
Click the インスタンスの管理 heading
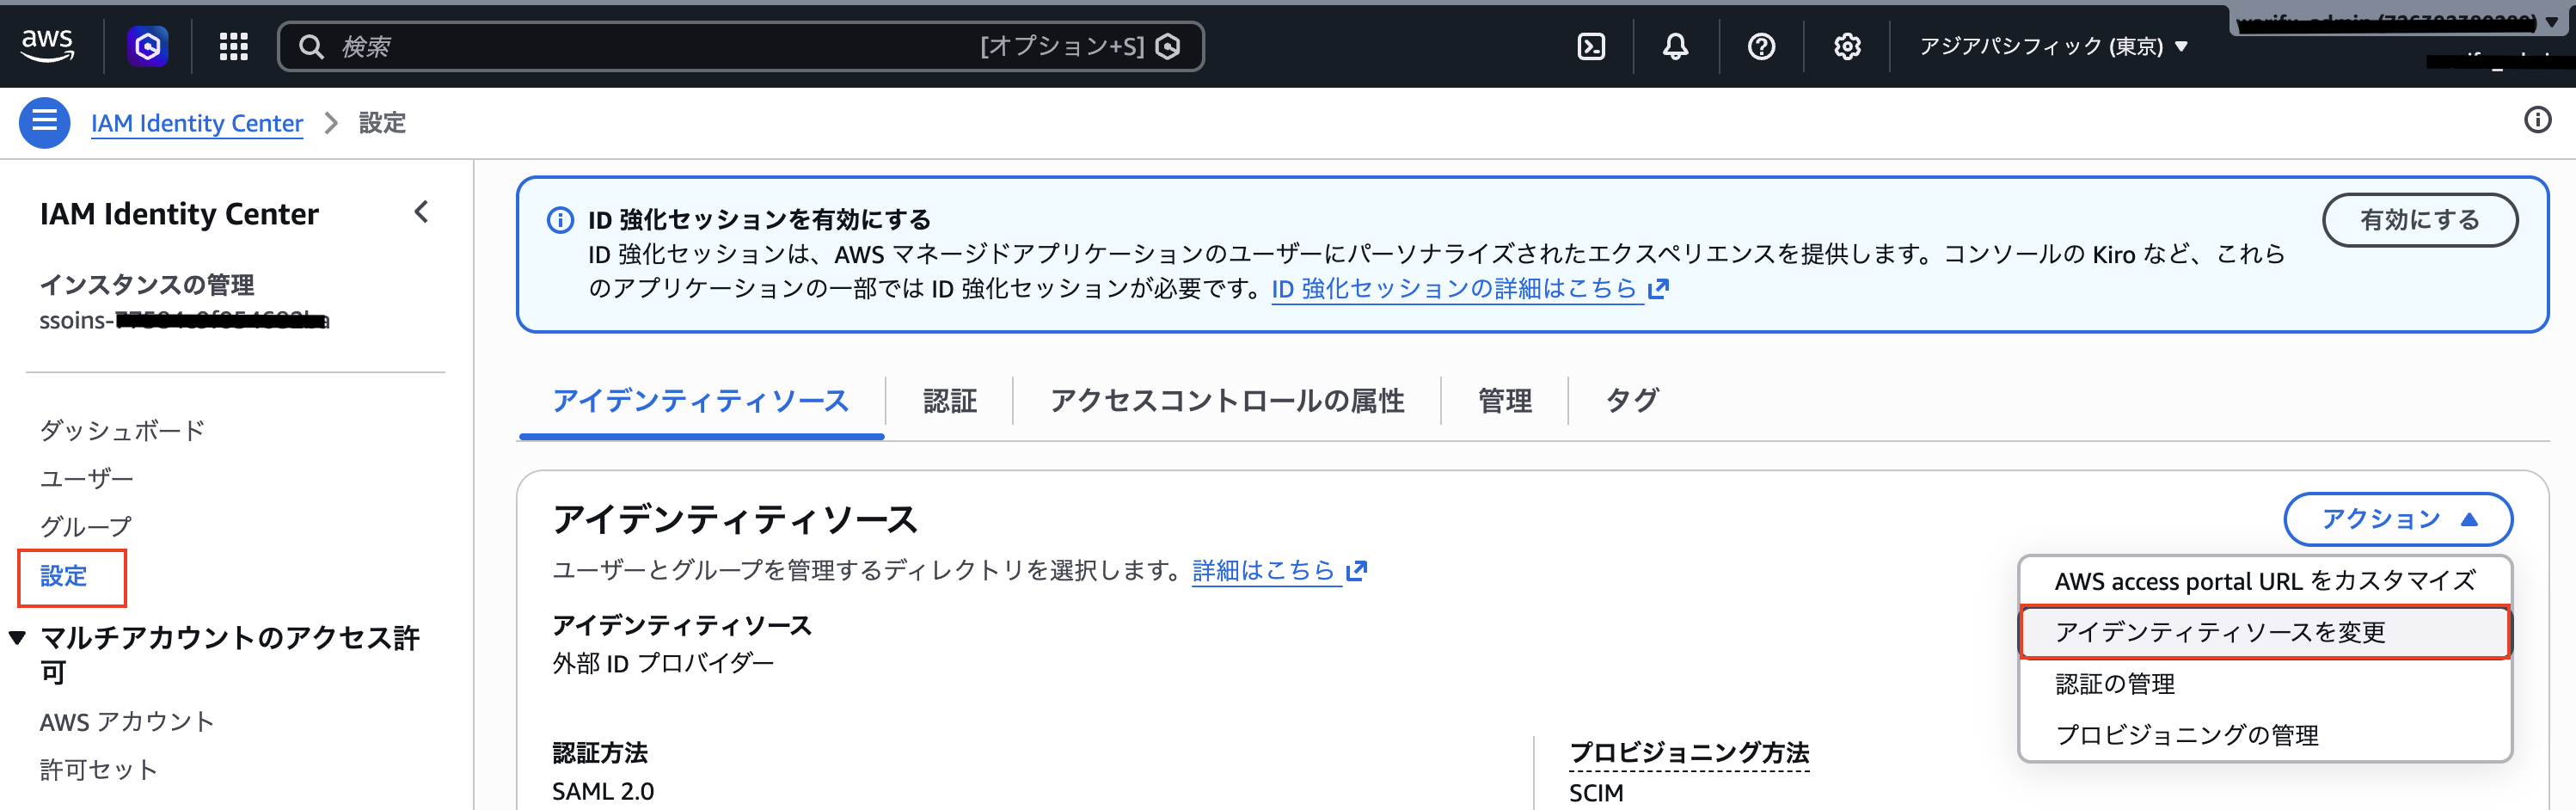147,285
